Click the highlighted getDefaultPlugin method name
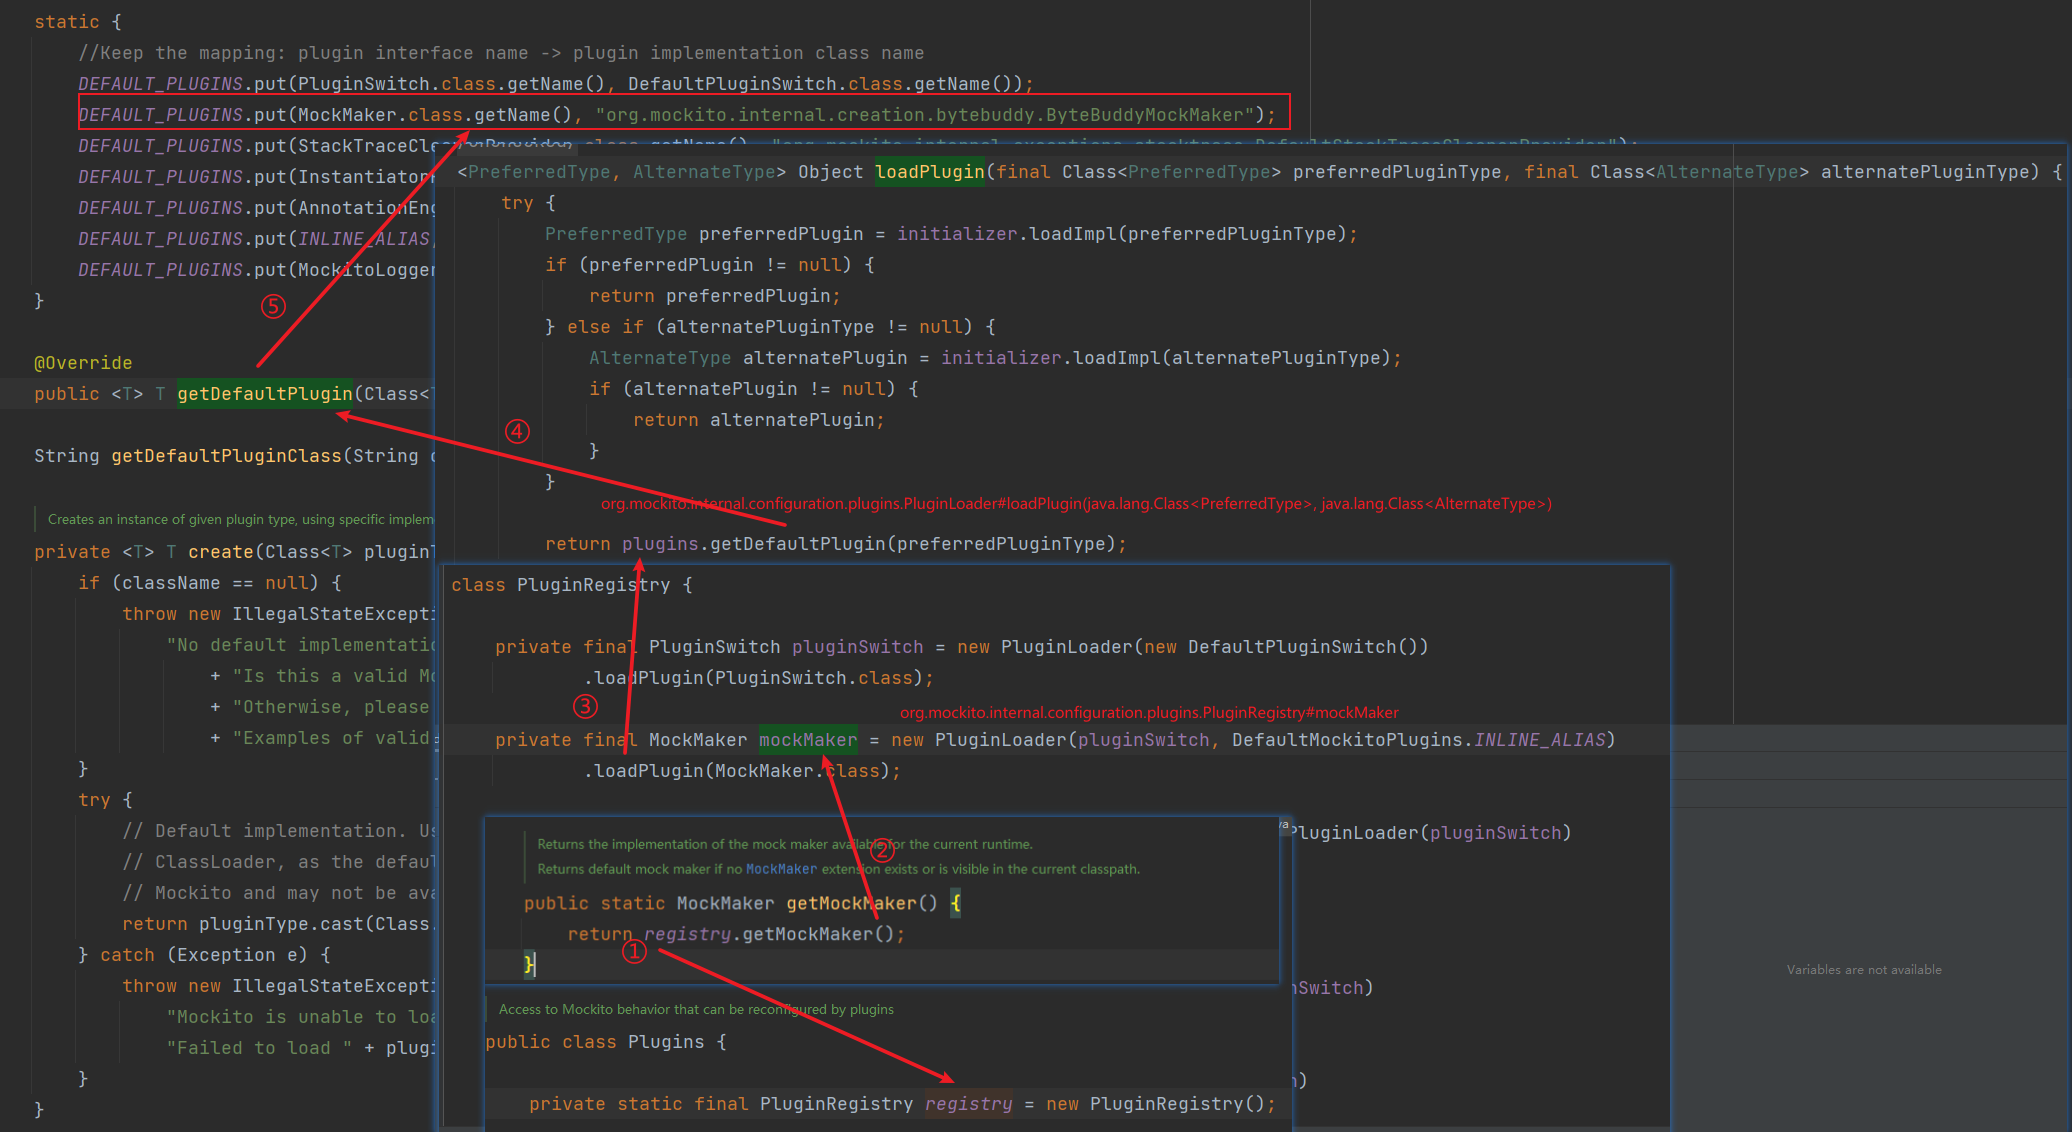Viewport: 2072px width, 1132px height. [x=265, y=394]
